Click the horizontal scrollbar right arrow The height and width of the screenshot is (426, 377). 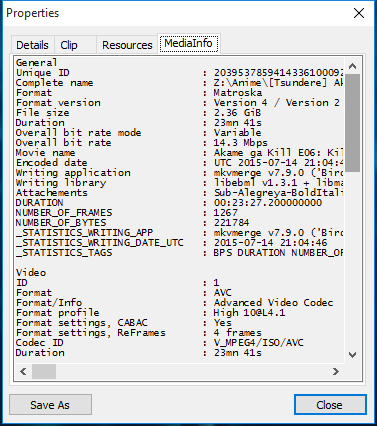click(336, 371)
